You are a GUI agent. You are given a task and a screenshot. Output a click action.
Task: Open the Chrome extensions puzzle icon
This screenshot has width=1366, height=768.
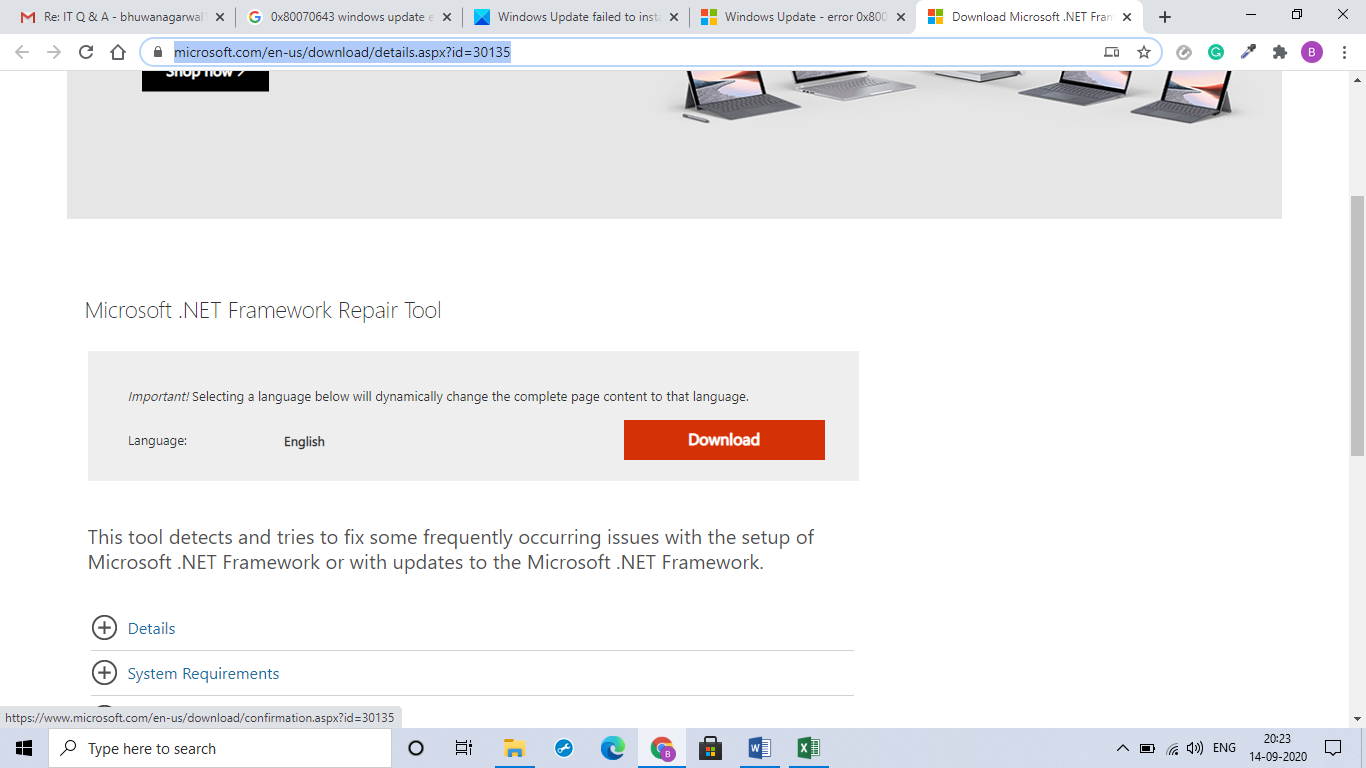(1280, 51)
